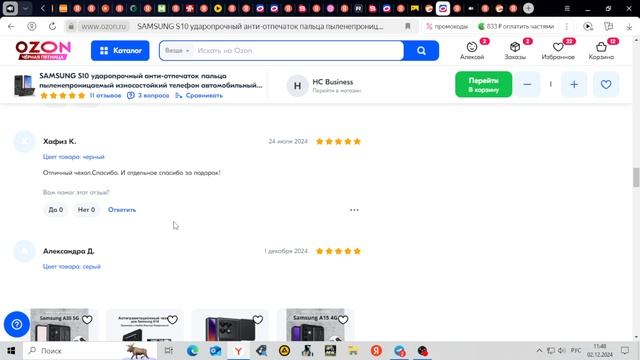Click the media play icon in browser toolbar
This screenshot has height=360, width=640.
[x=588, y=26]
